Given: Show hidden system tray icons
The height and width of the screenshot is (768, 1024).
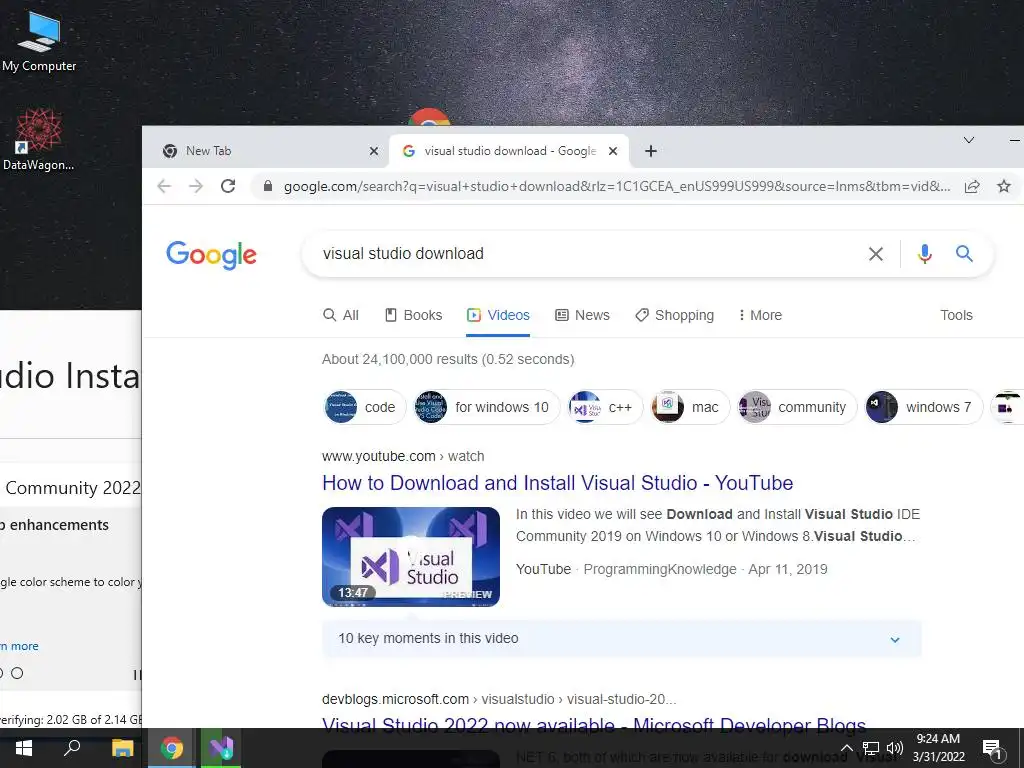Looking at the screenshot, I should [x=846, y=748].
